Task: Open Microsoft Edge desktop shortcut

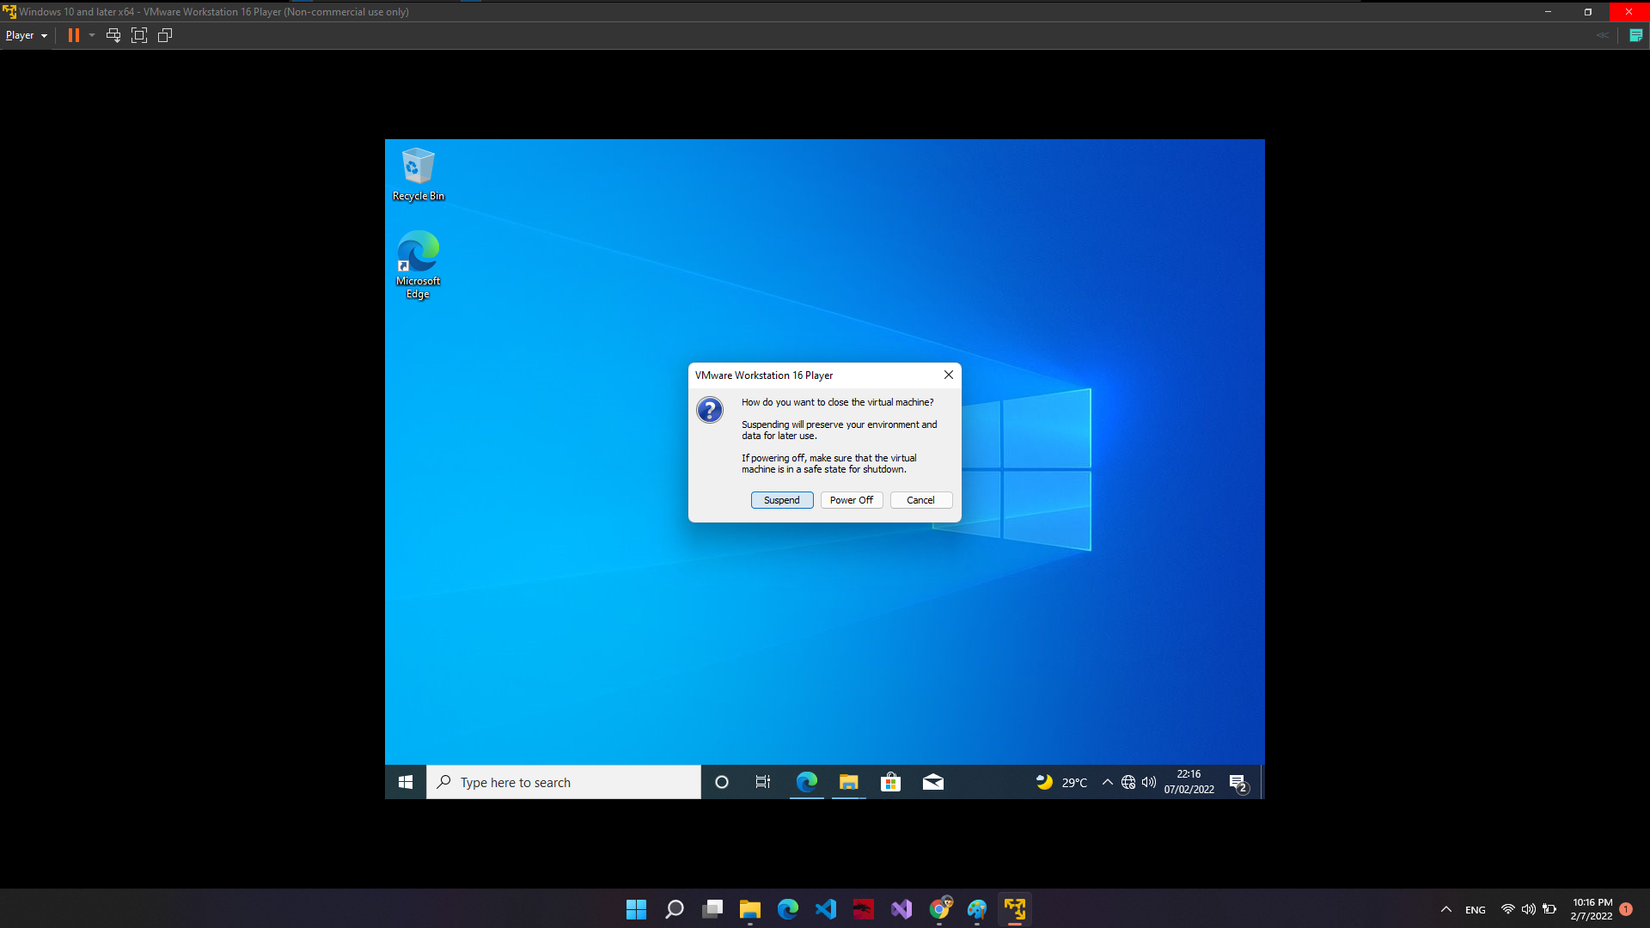Action: 418,264
